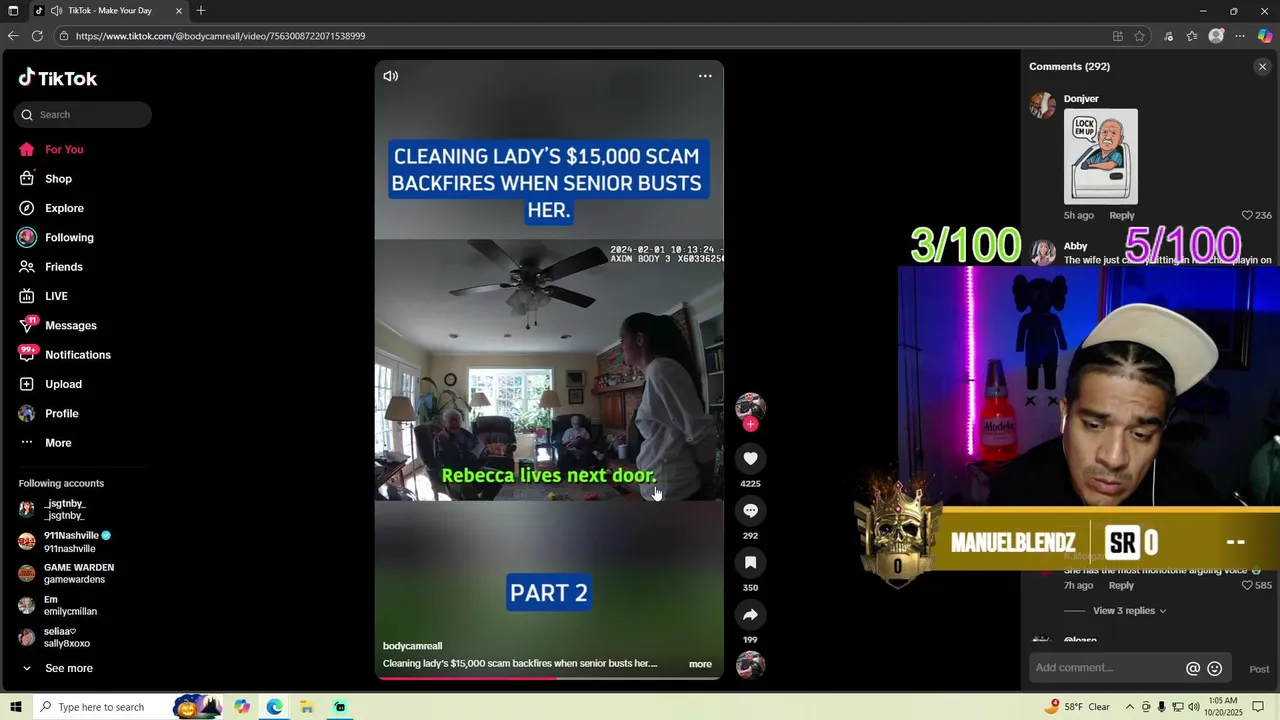Open the Windows Start menu
Viewport: 1280px width, 720px height.
[x=15, y=707]
